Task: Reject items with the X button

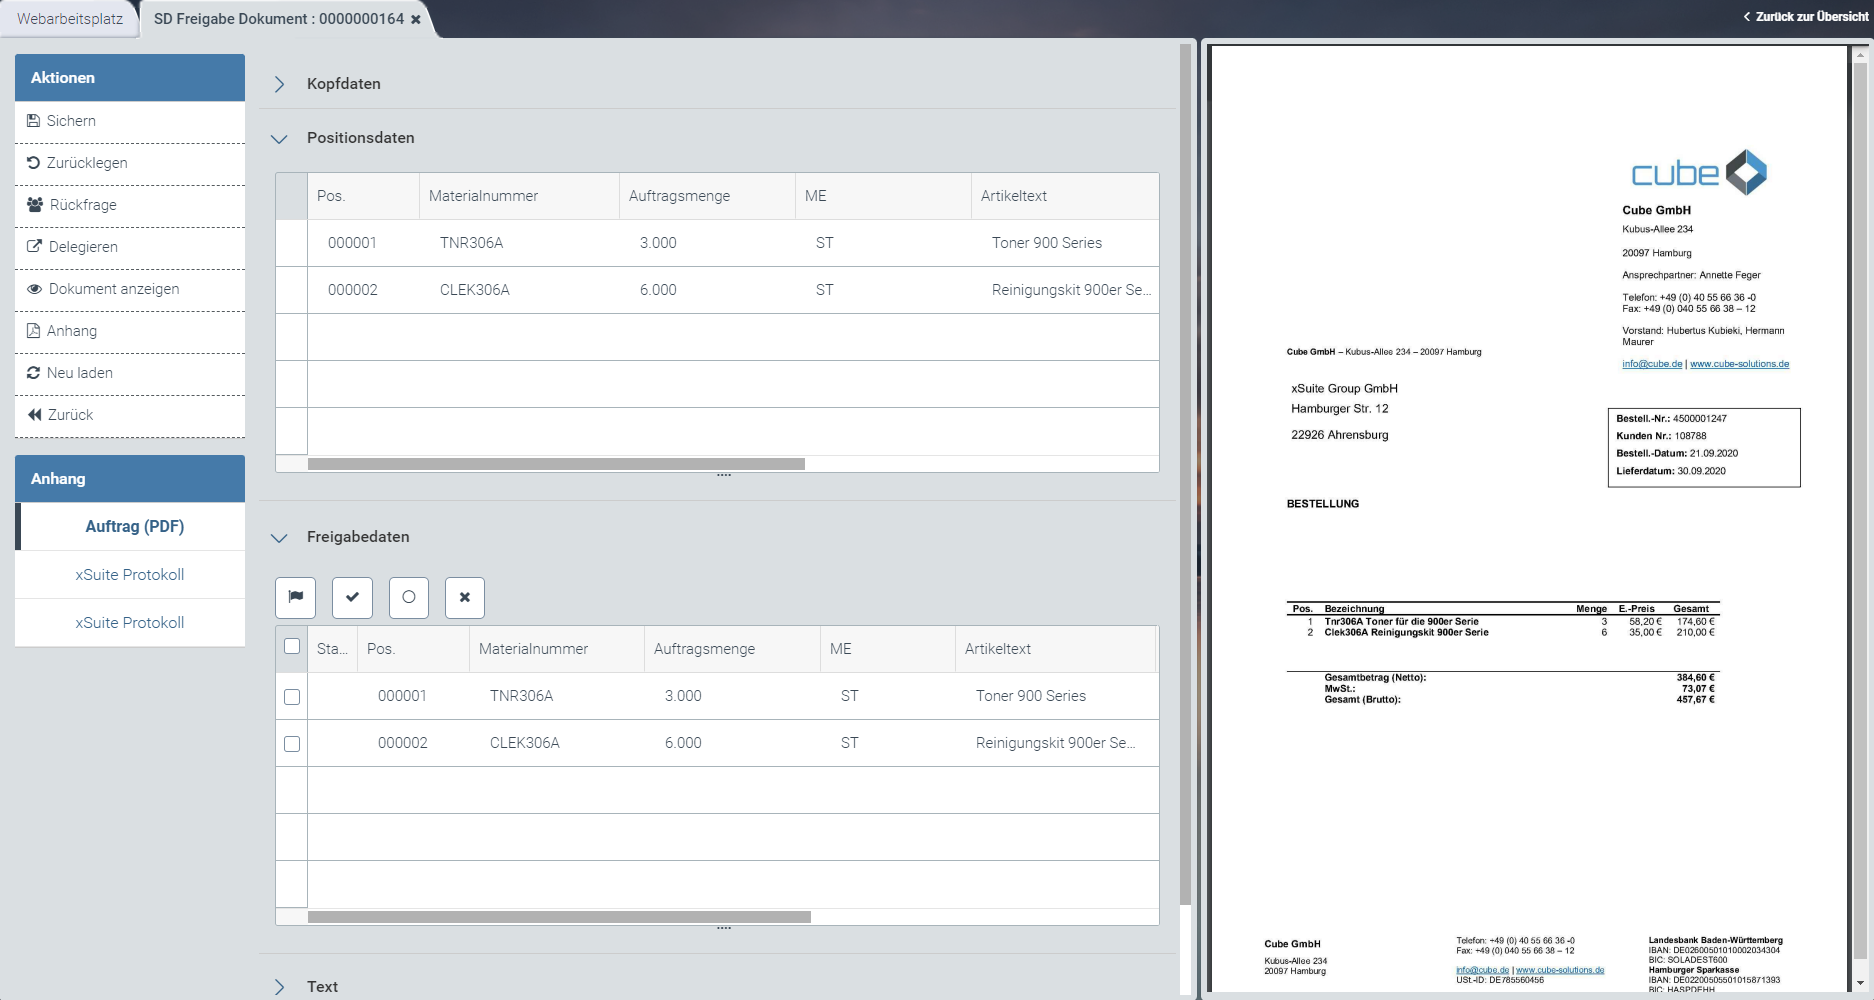Action: (x=464, y=597)
